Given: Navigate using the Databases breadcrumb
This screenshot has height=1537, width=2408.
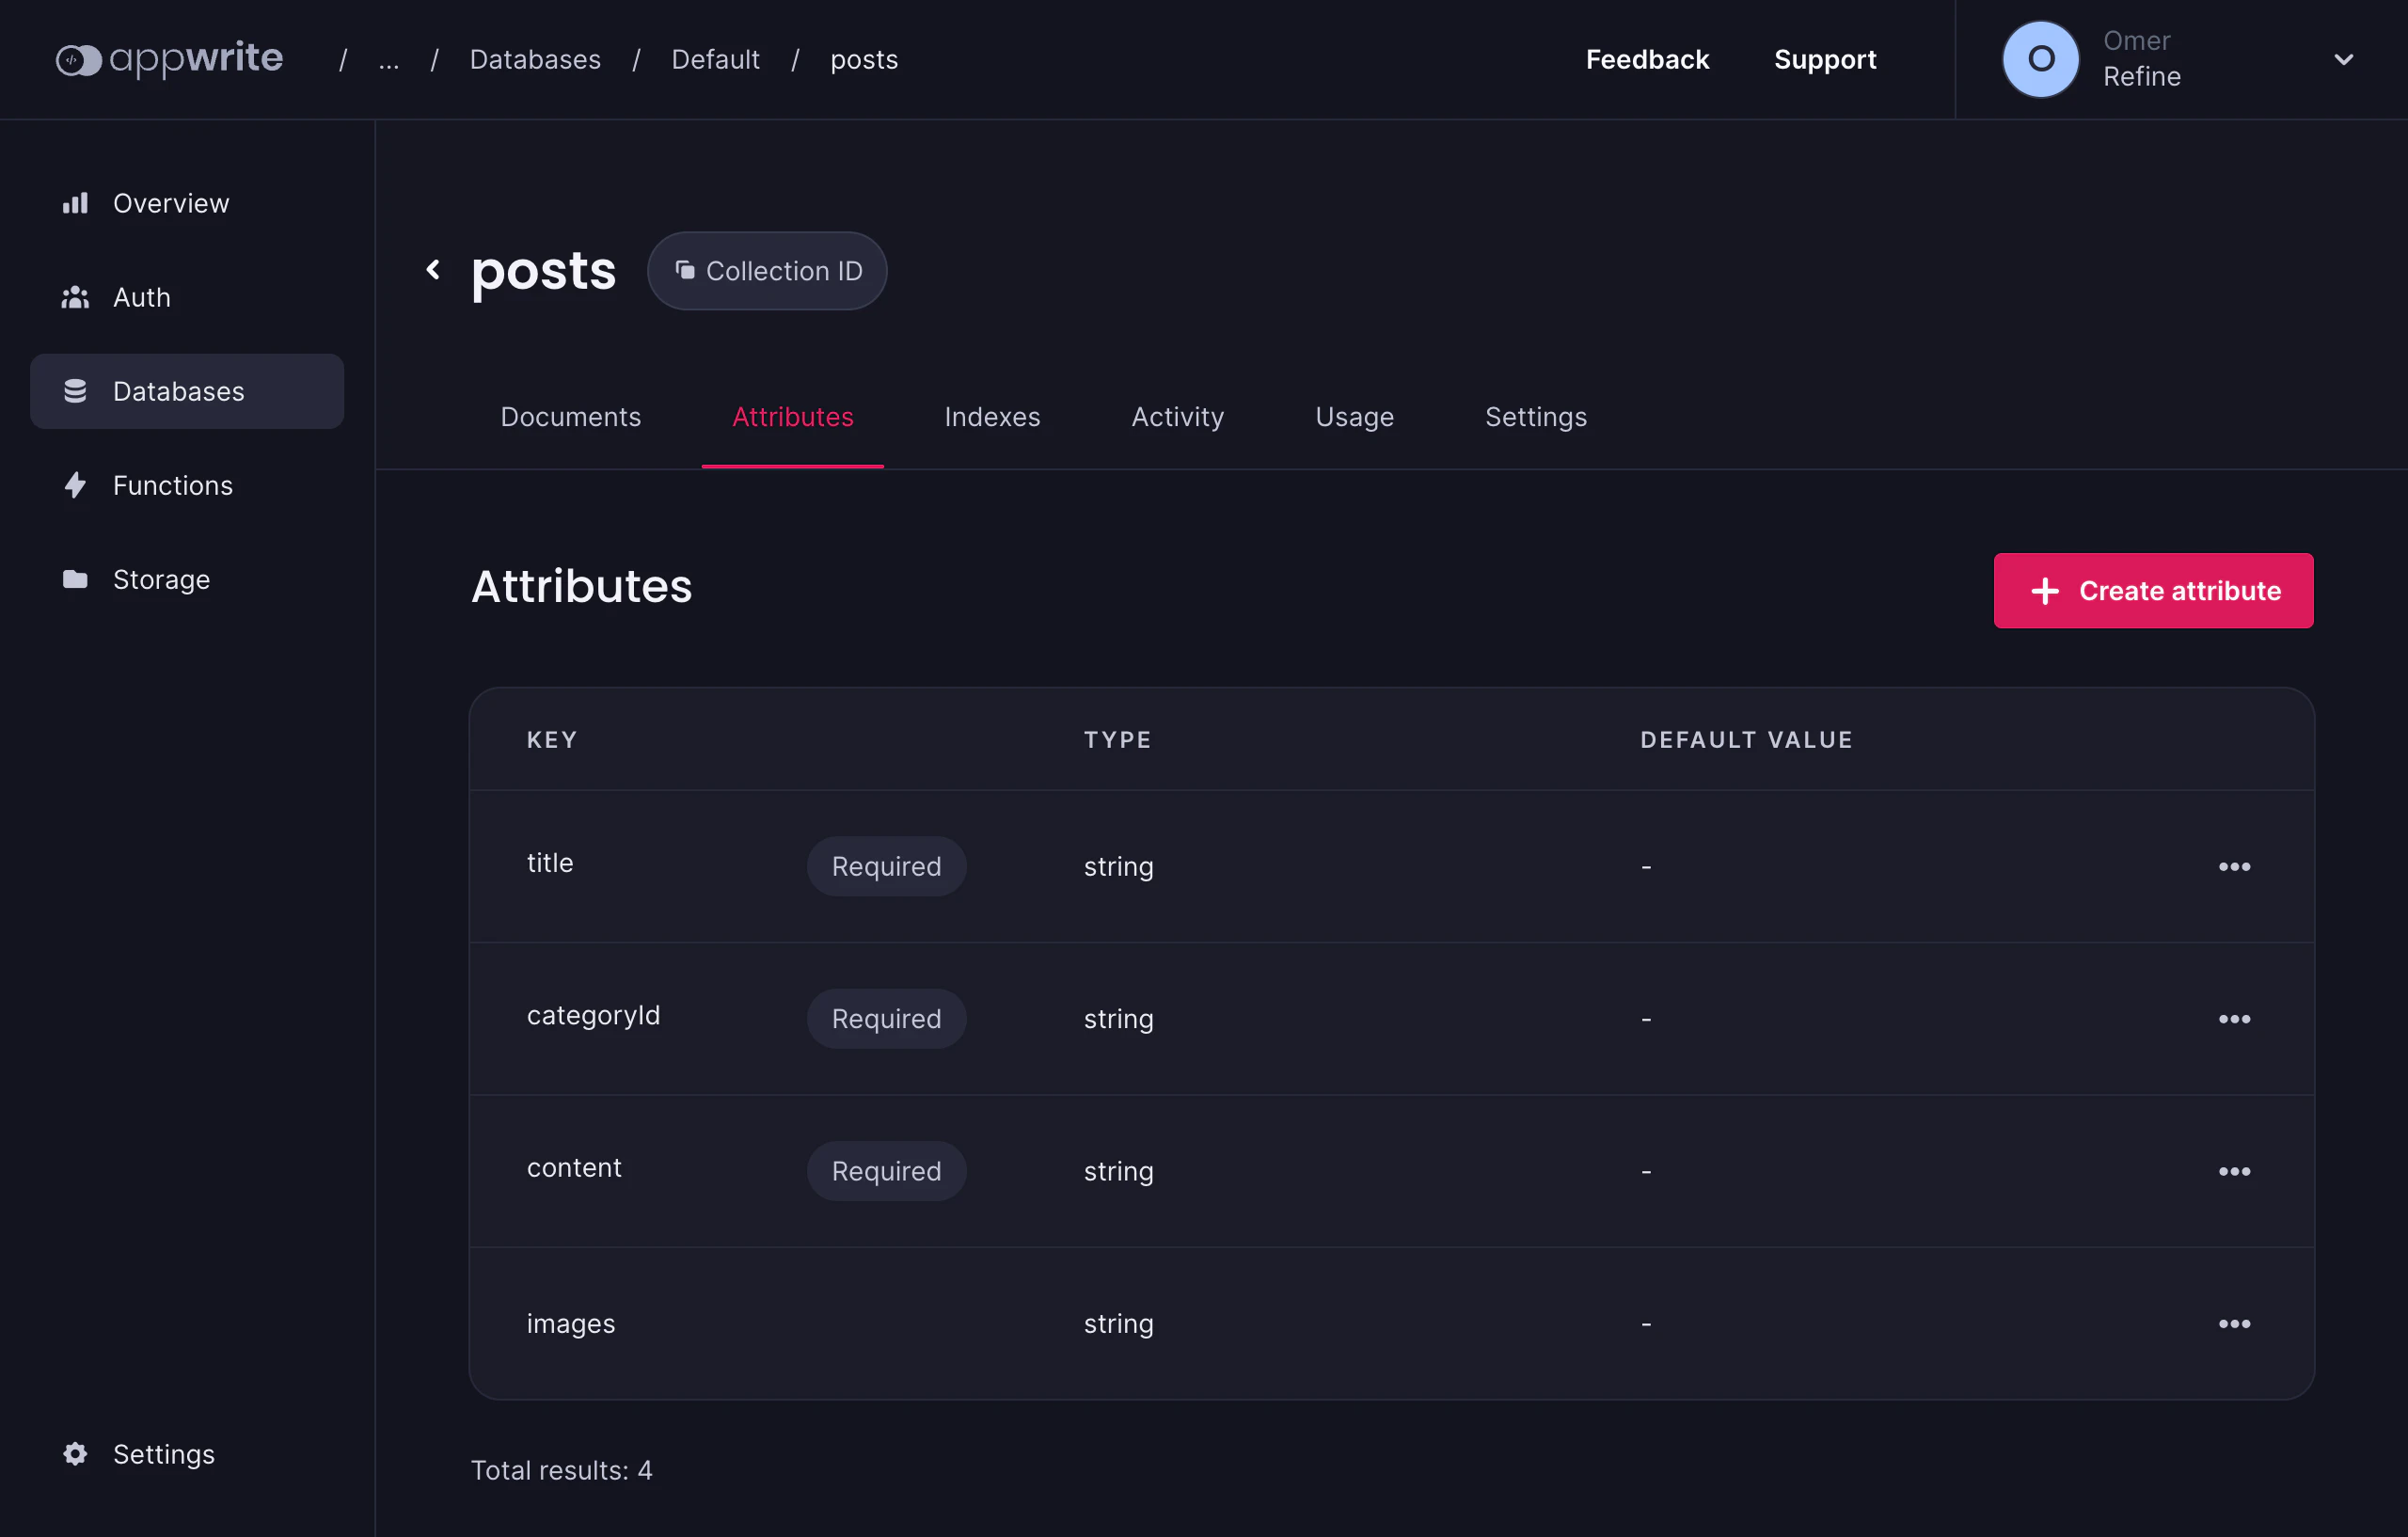Looking at the screenshot, I should click(535, 59).
